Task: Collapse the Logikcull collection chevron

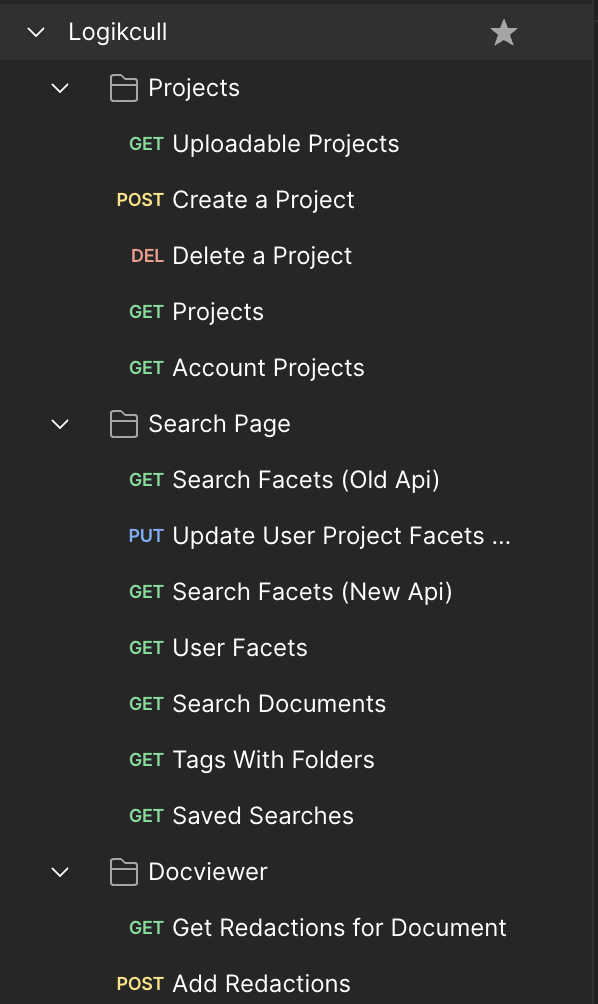Action: point(36,32)
